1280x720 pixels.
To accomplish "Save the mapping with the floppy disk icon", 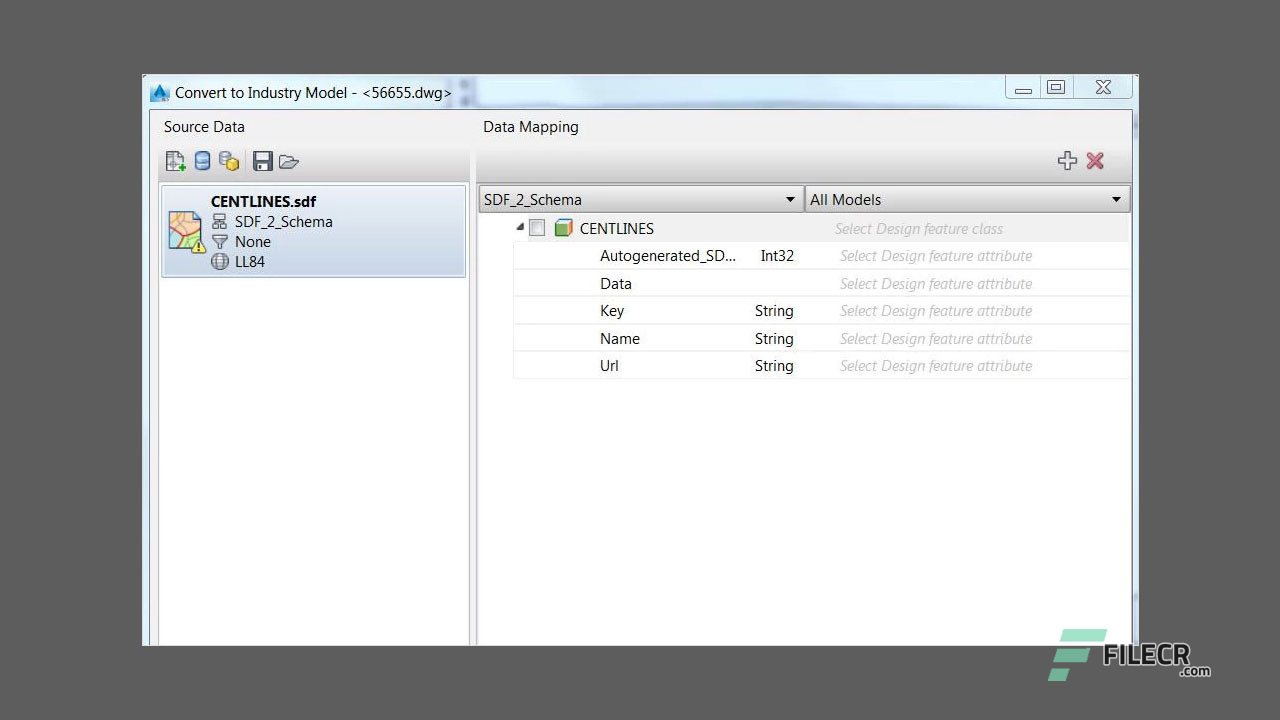I will pyautogui.click(x=263, y=161).
